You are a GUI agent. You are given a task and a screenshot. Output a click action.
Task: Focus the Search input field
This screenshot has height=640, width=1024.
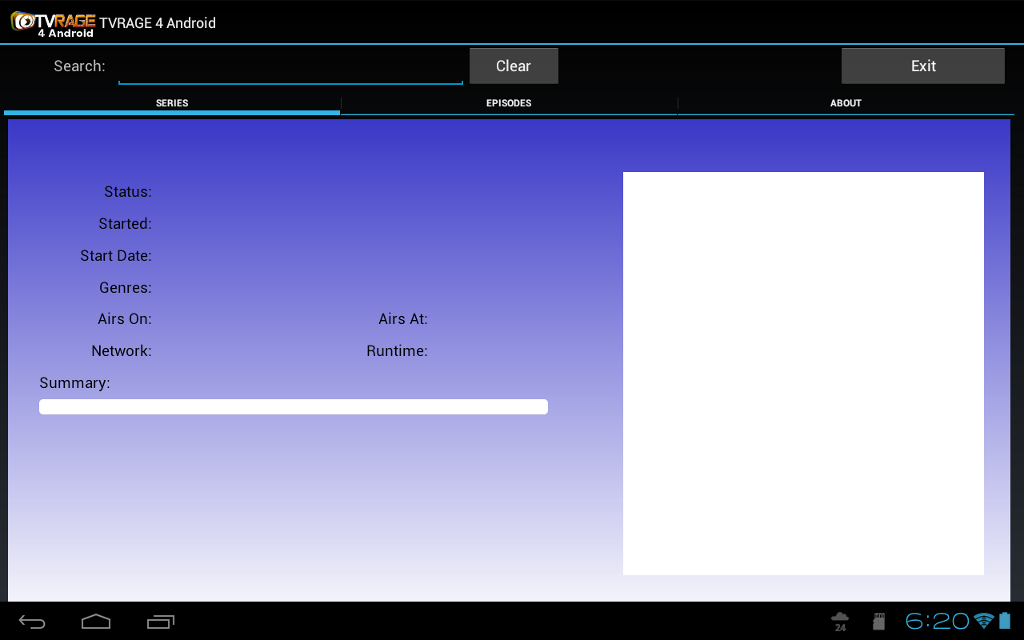tap(291, 67)
